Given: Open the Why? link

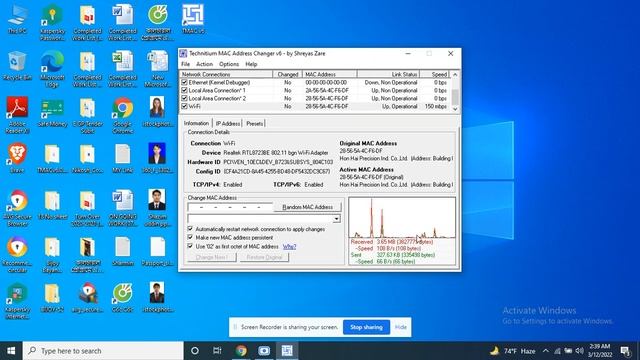Looking at the screenshot, I should pyautogui.click(x=289, y=247).
